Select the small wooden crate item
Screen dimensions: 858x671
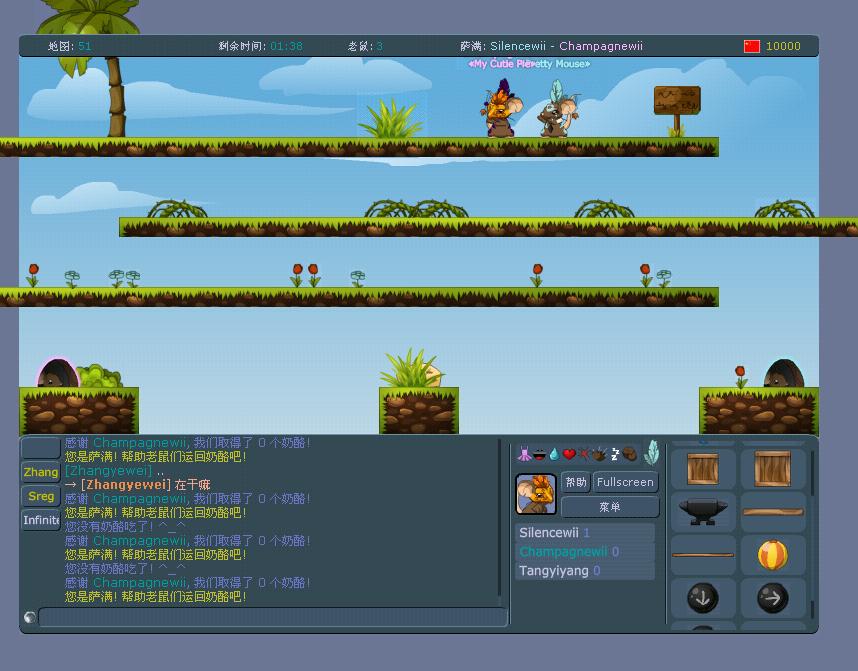pos(703,469)
